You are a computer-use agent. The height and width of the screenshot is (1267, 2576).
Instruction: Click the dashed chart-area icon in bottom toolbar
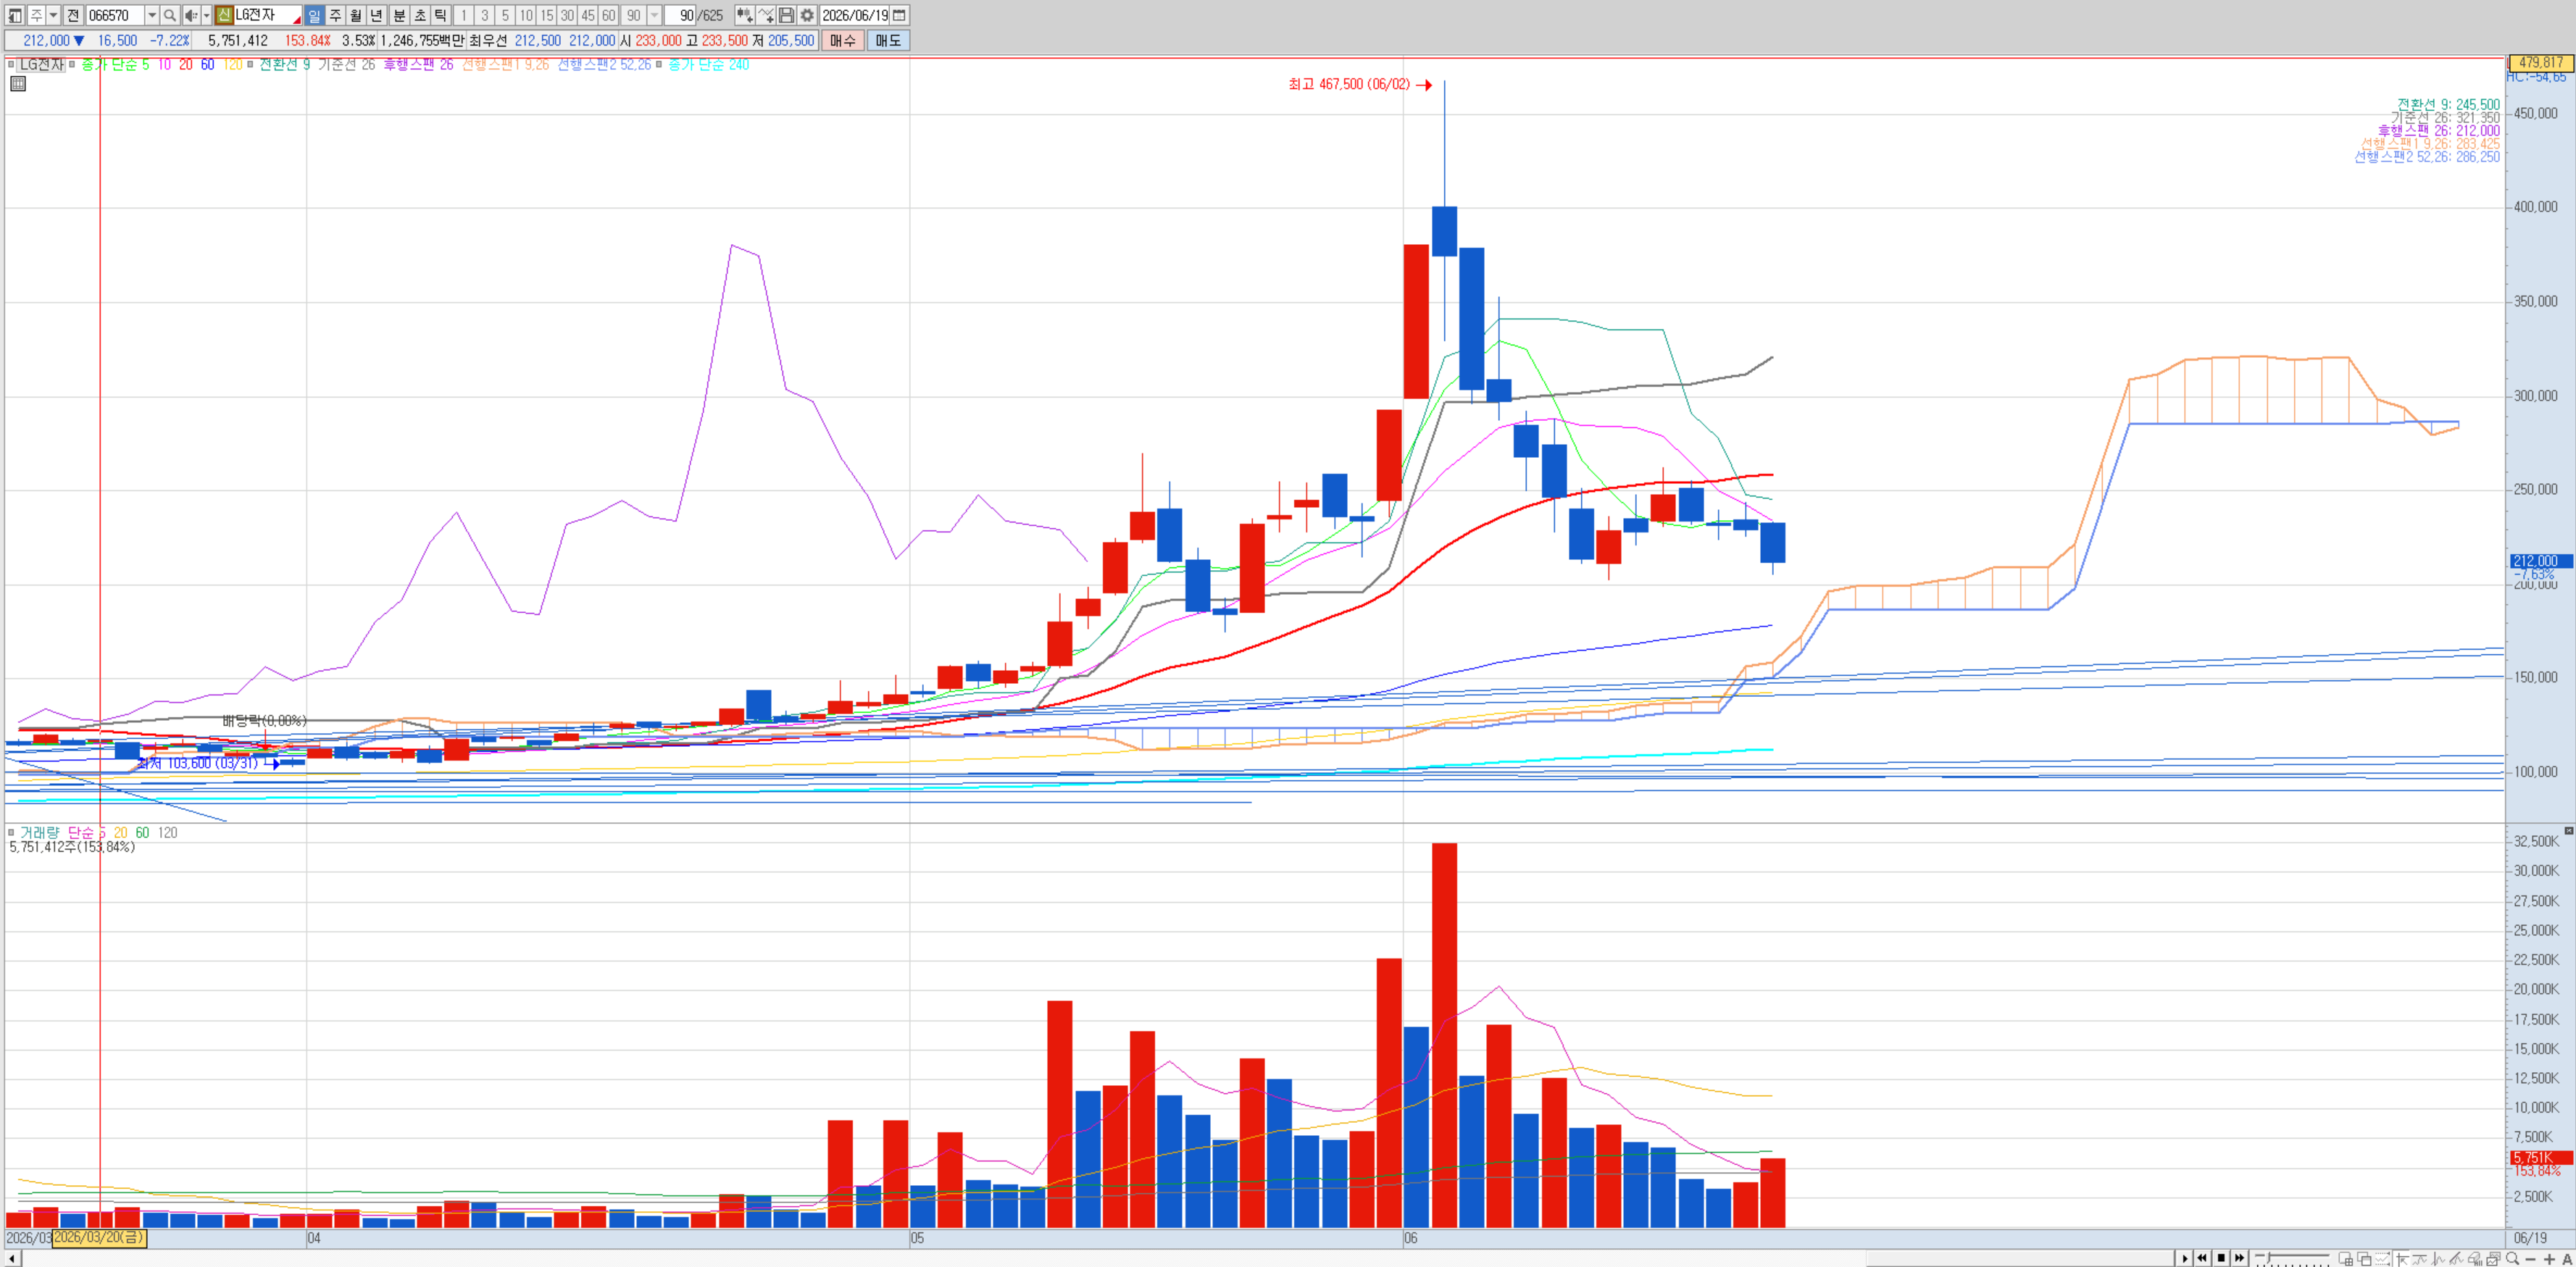click(x=2383, y=1258)
